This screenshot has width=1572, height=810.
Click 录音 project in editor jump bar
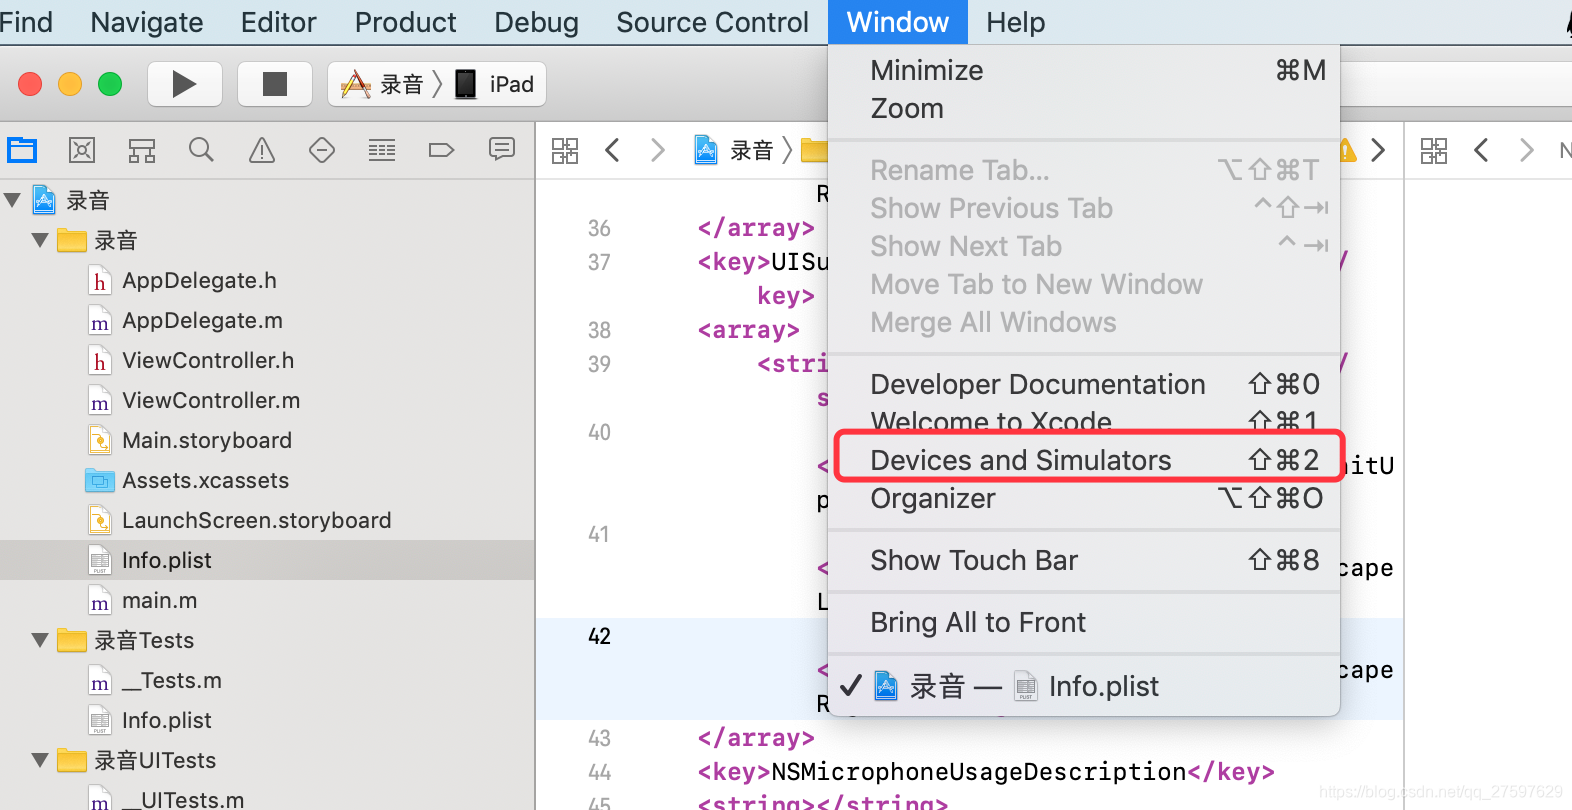(751, 151)
